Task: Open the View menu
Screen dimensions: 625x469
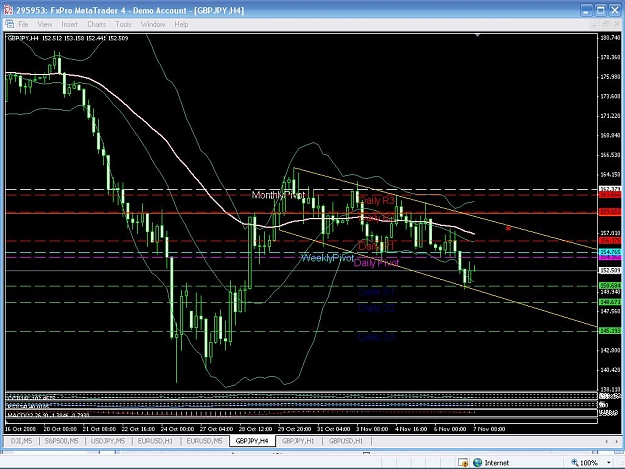Action: [45, 24]
